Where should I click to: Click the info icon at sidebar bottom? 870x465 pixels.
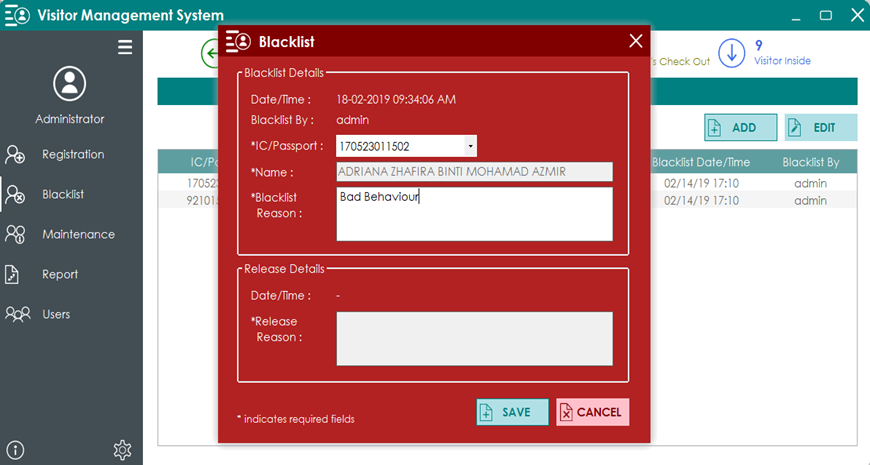pos(16,450)
